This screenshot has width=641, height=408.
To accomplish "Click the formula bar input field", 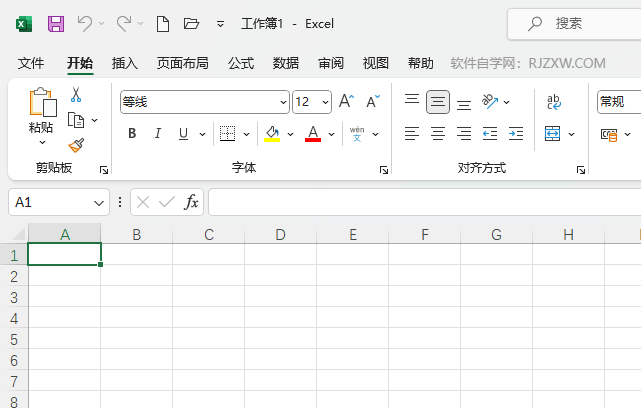I will [425, 202].
